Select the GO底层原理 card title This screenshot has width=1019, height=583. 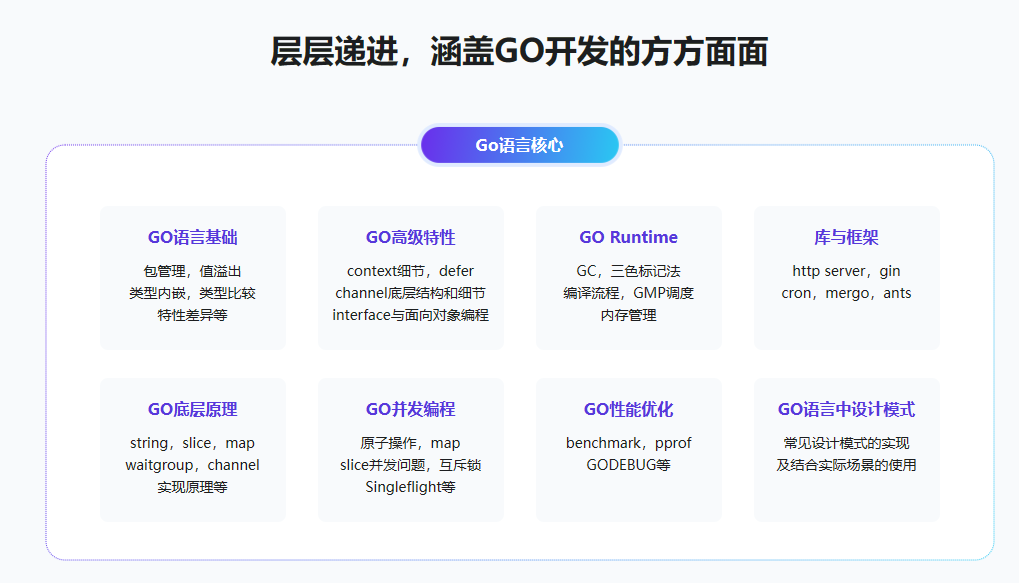(192, 409)
